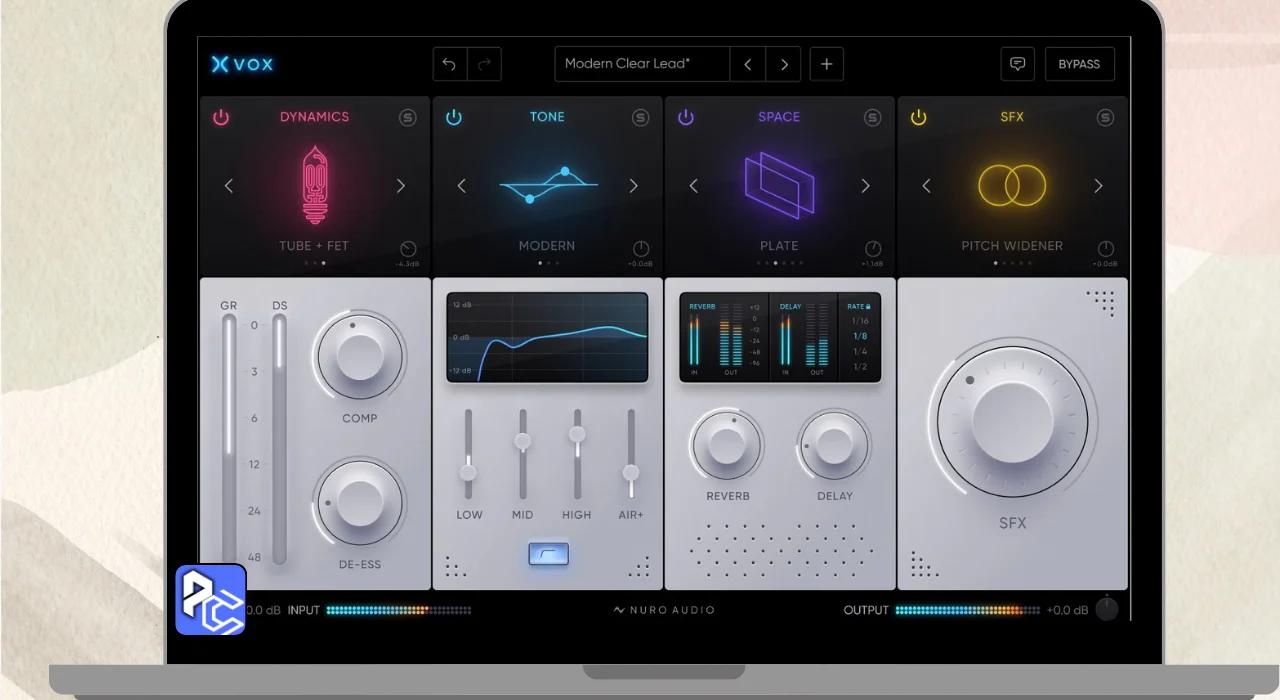Select the 1/16 delay rate option
Image resolution: width=1280 pixels, height=700 pixels.
(x=859, y=321)
